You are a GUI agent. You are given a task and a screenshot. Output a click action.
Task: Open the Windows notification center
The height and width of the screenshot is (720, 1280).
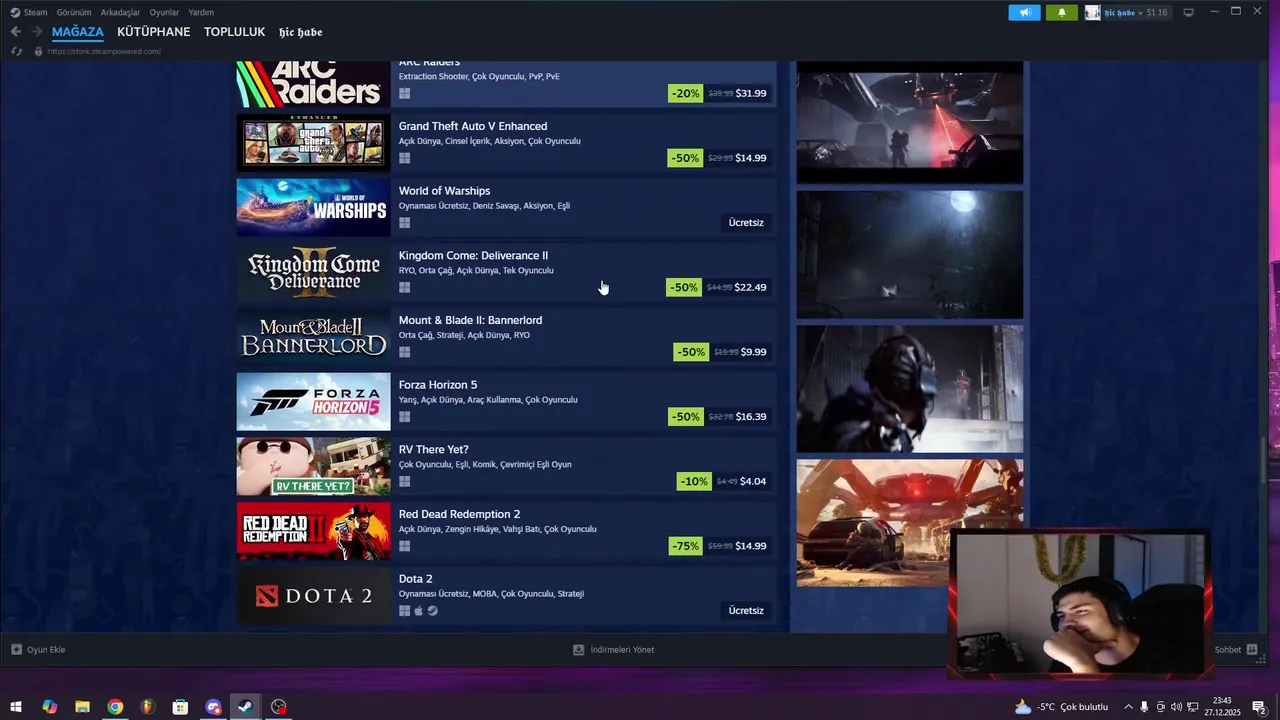click(1259, 707)
